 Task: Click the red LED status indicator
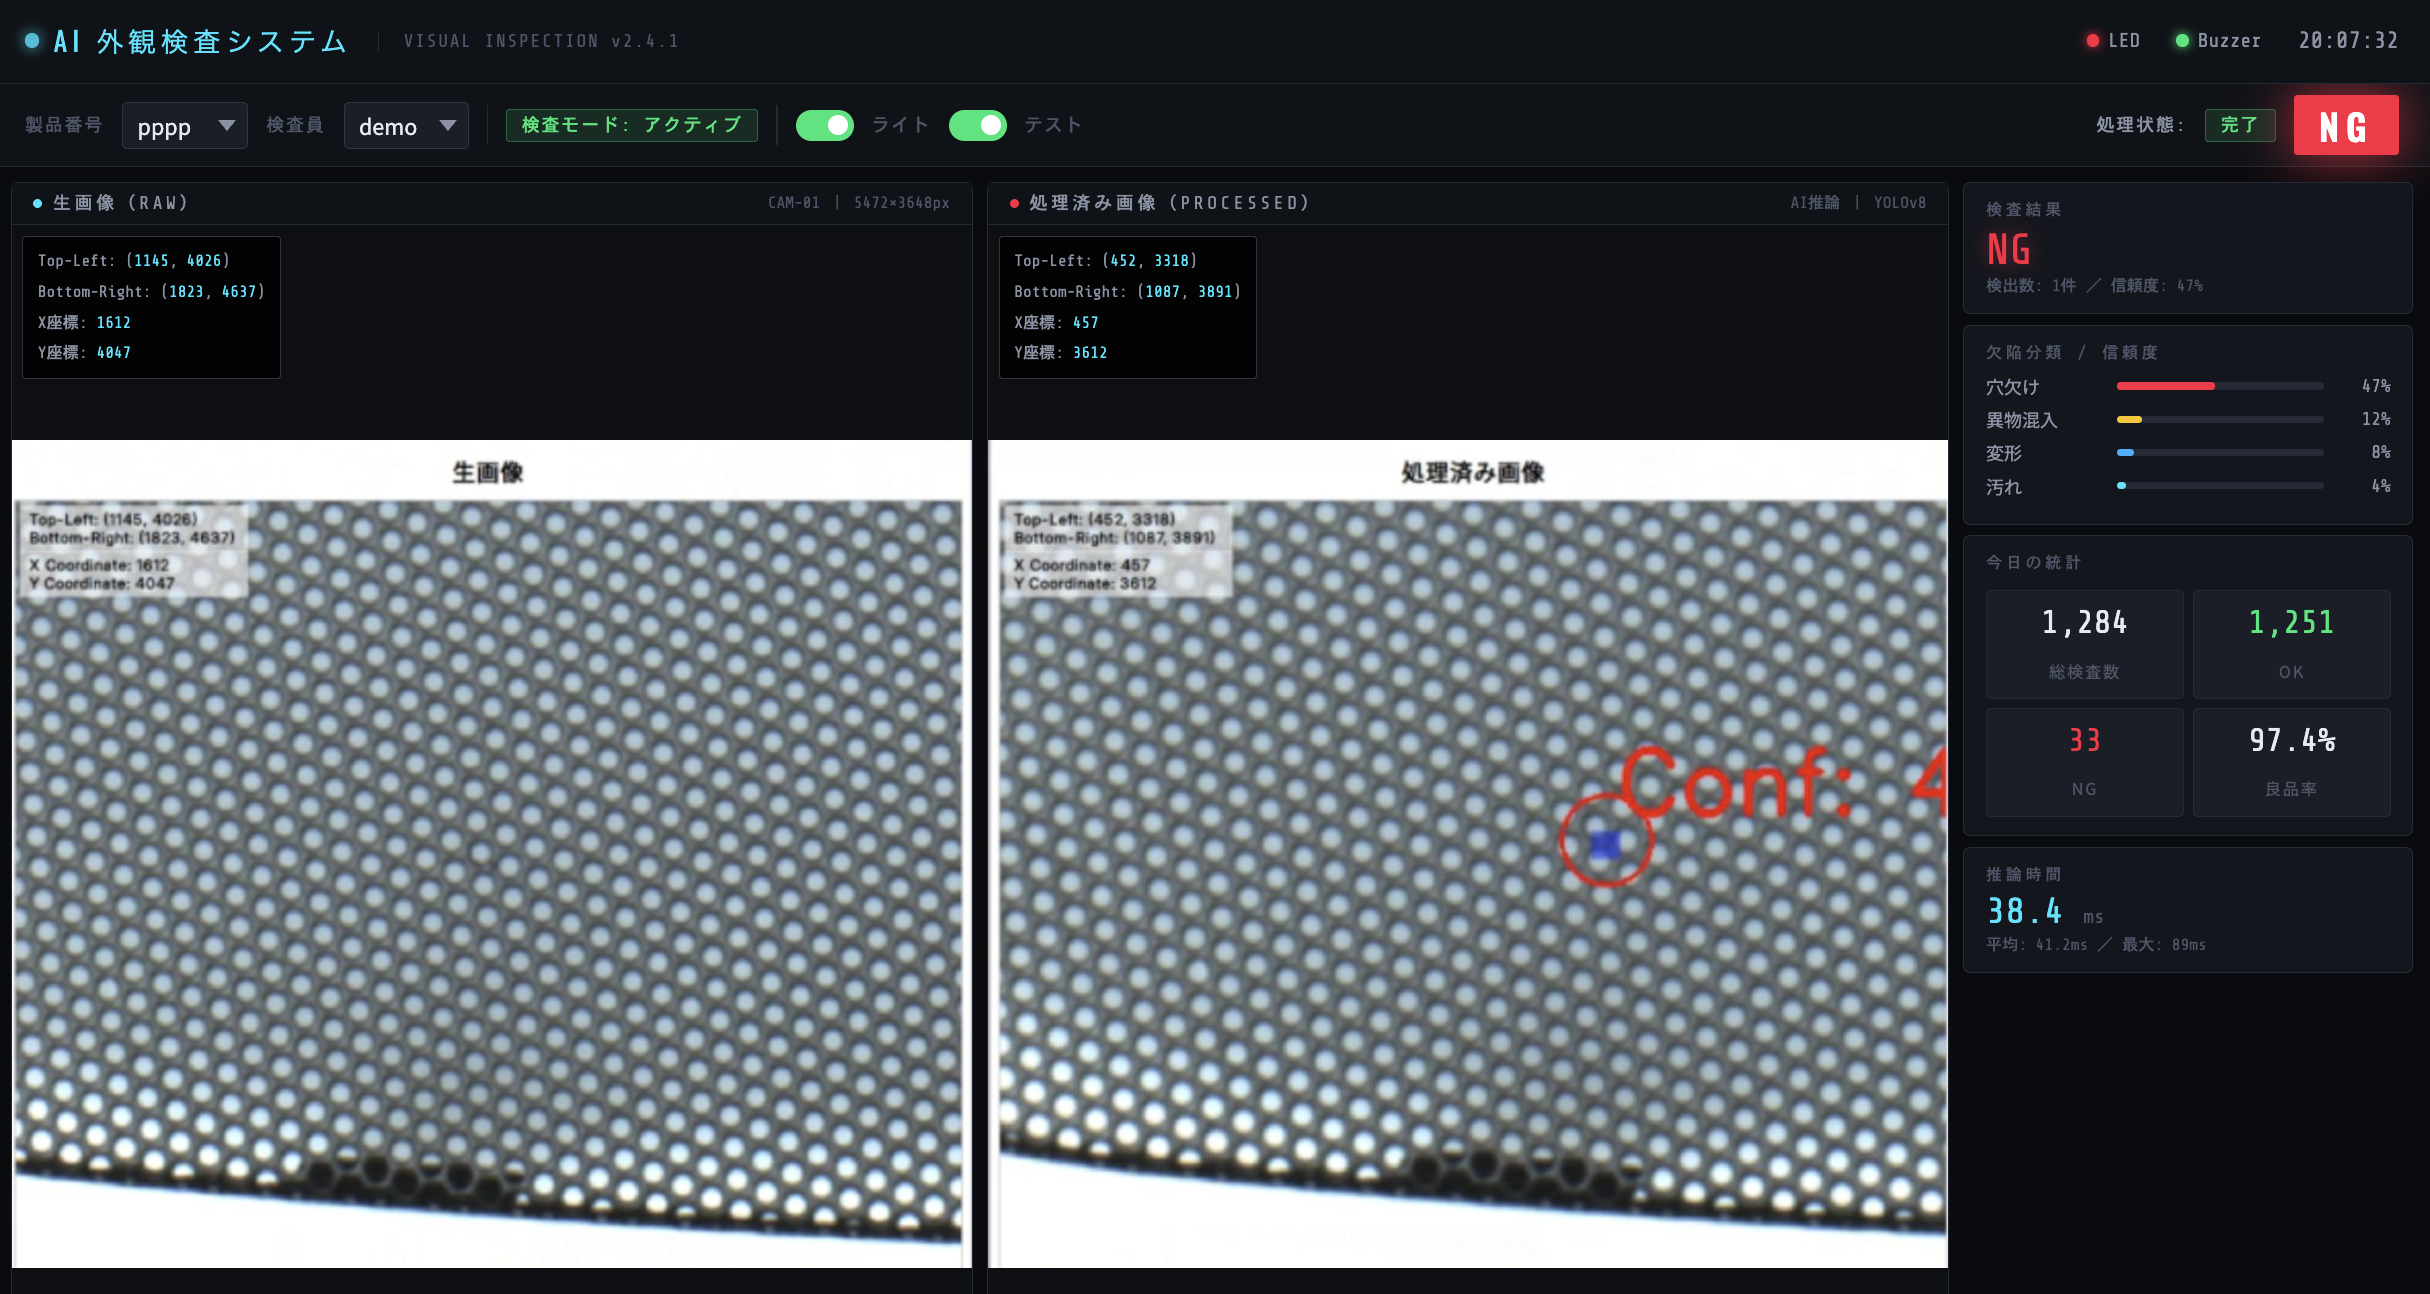point(2092,41)
